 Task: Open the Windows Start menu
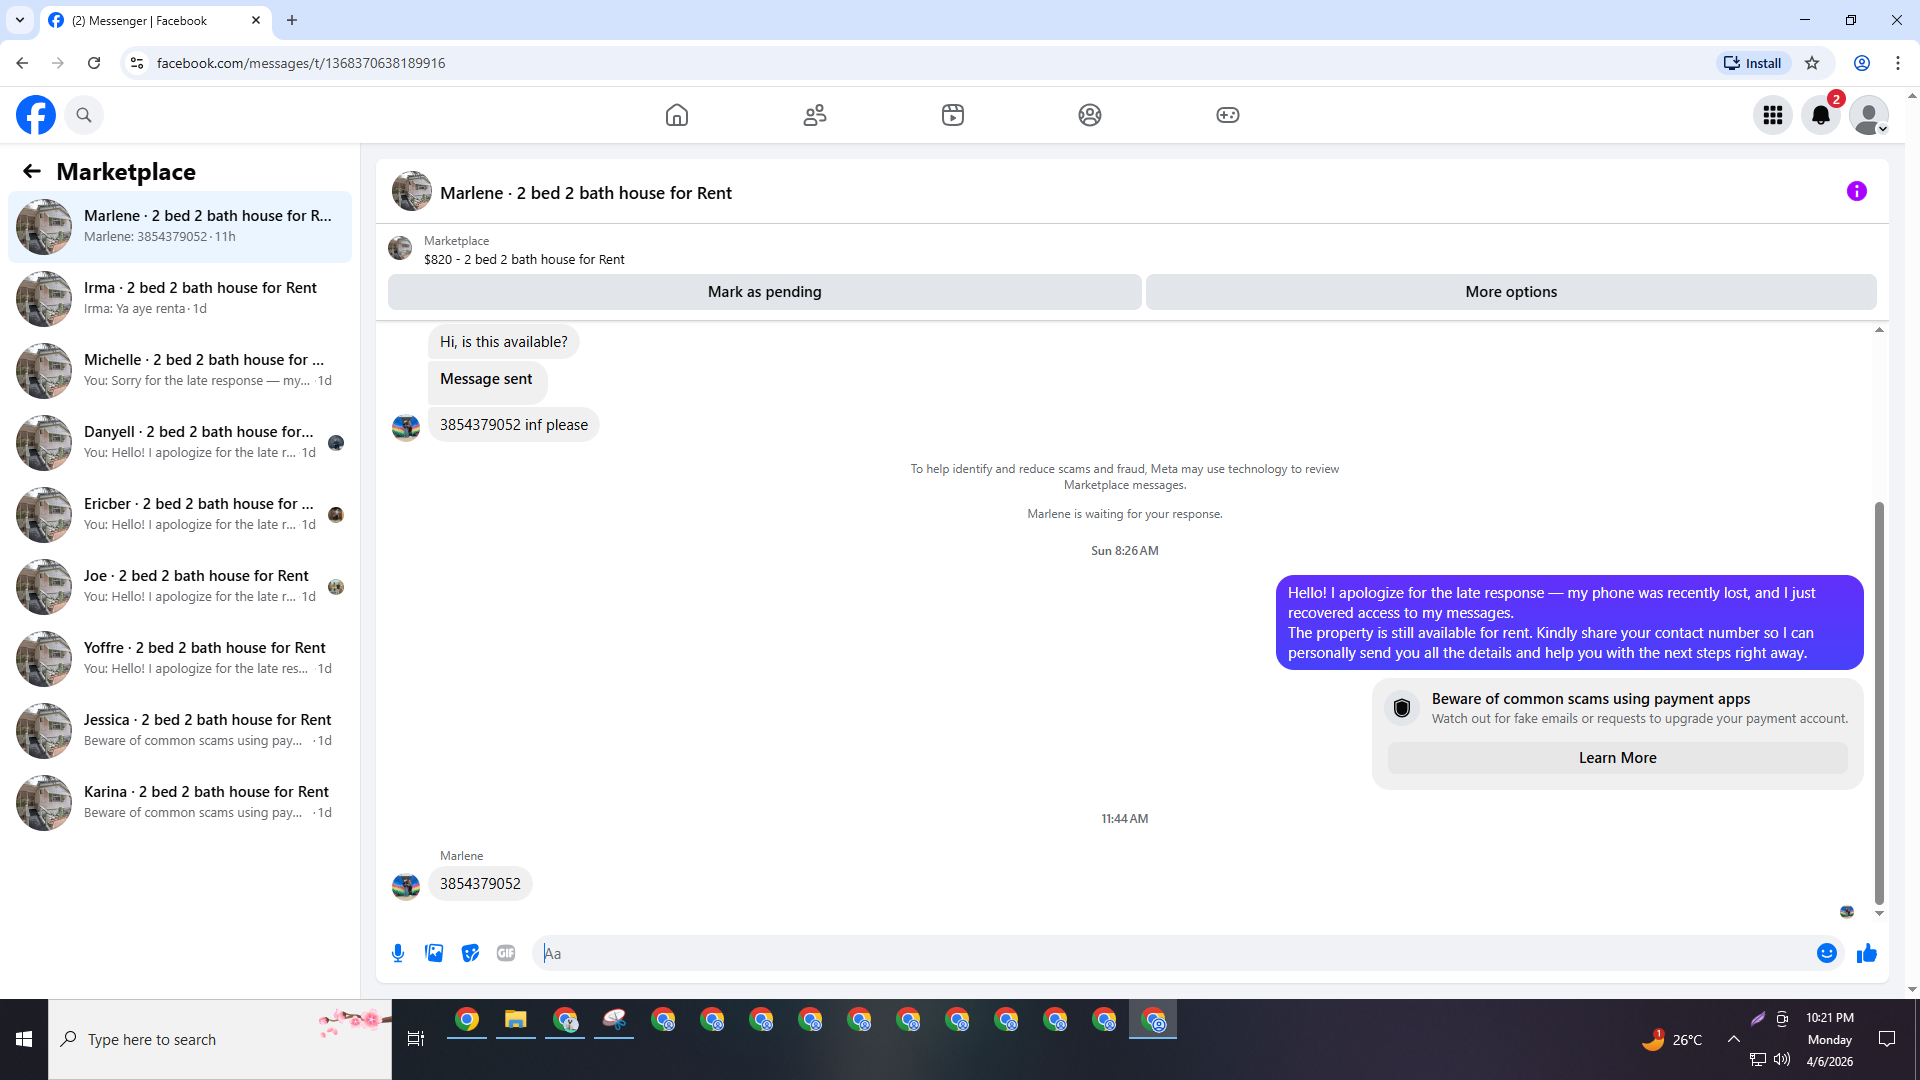[x=24, y=1040]
